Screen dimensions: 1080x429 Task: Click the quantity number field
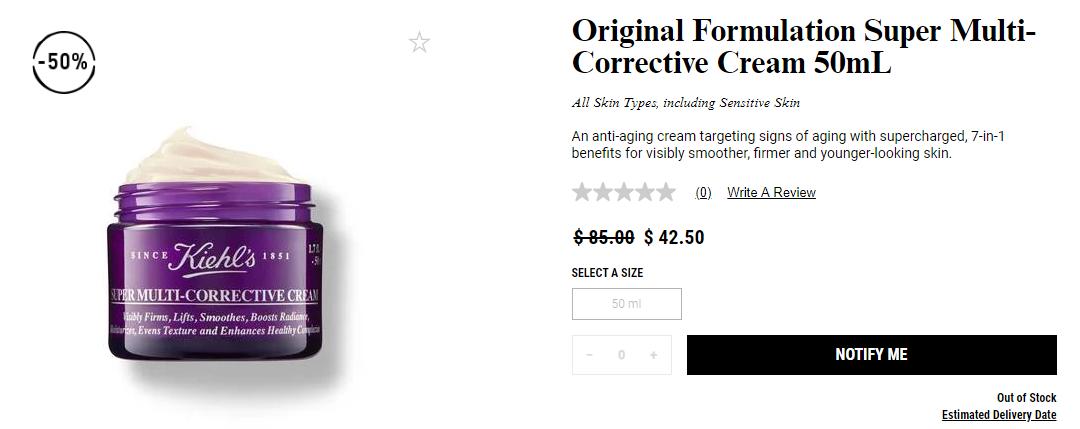[621, 355]
